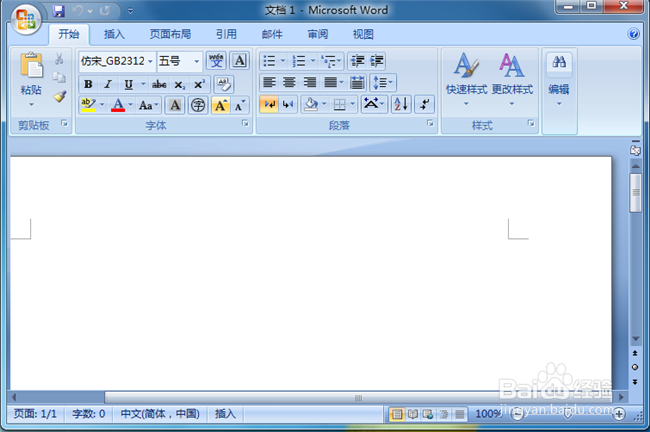The height and width of the screenshot is (432, 650).
Task: Toggle character shading A
Action: point(175,105)
